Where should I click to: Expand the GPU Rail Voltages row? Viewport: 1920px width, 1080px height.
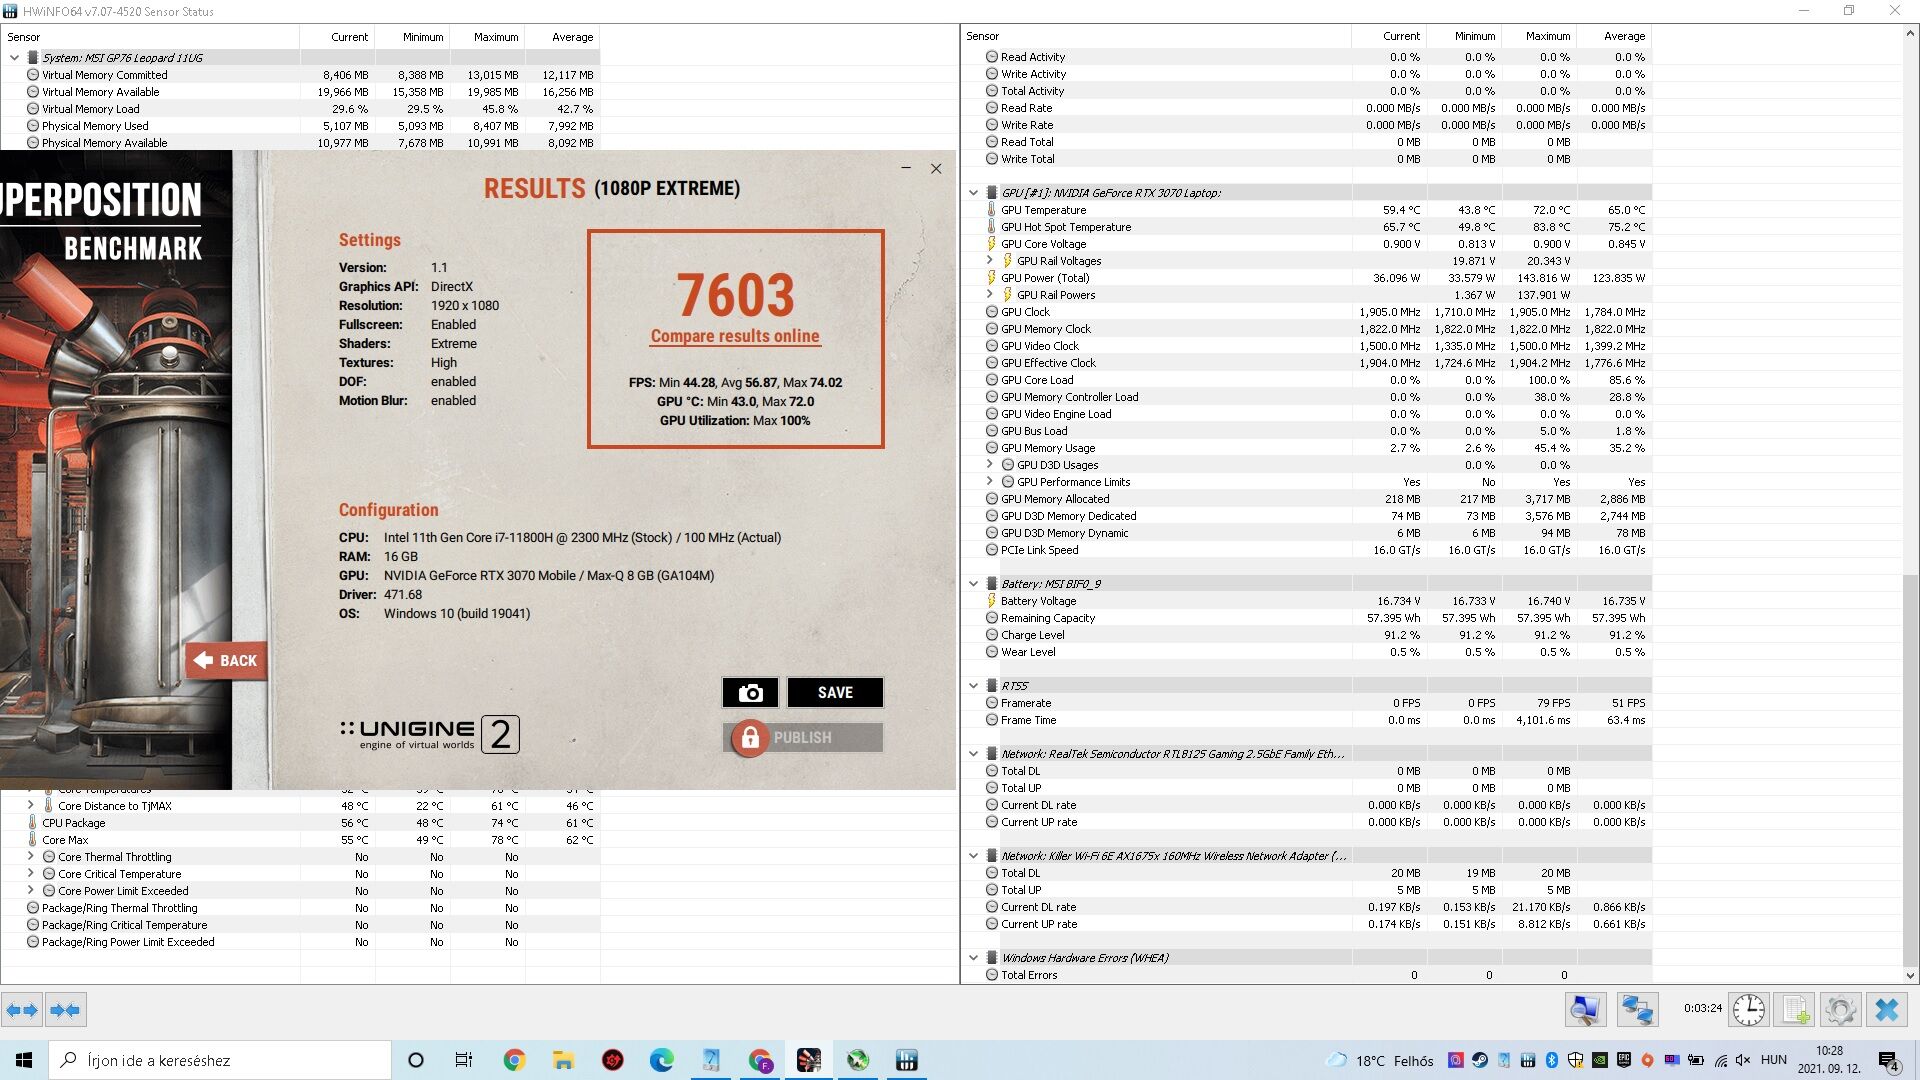(x=990, y=261)
